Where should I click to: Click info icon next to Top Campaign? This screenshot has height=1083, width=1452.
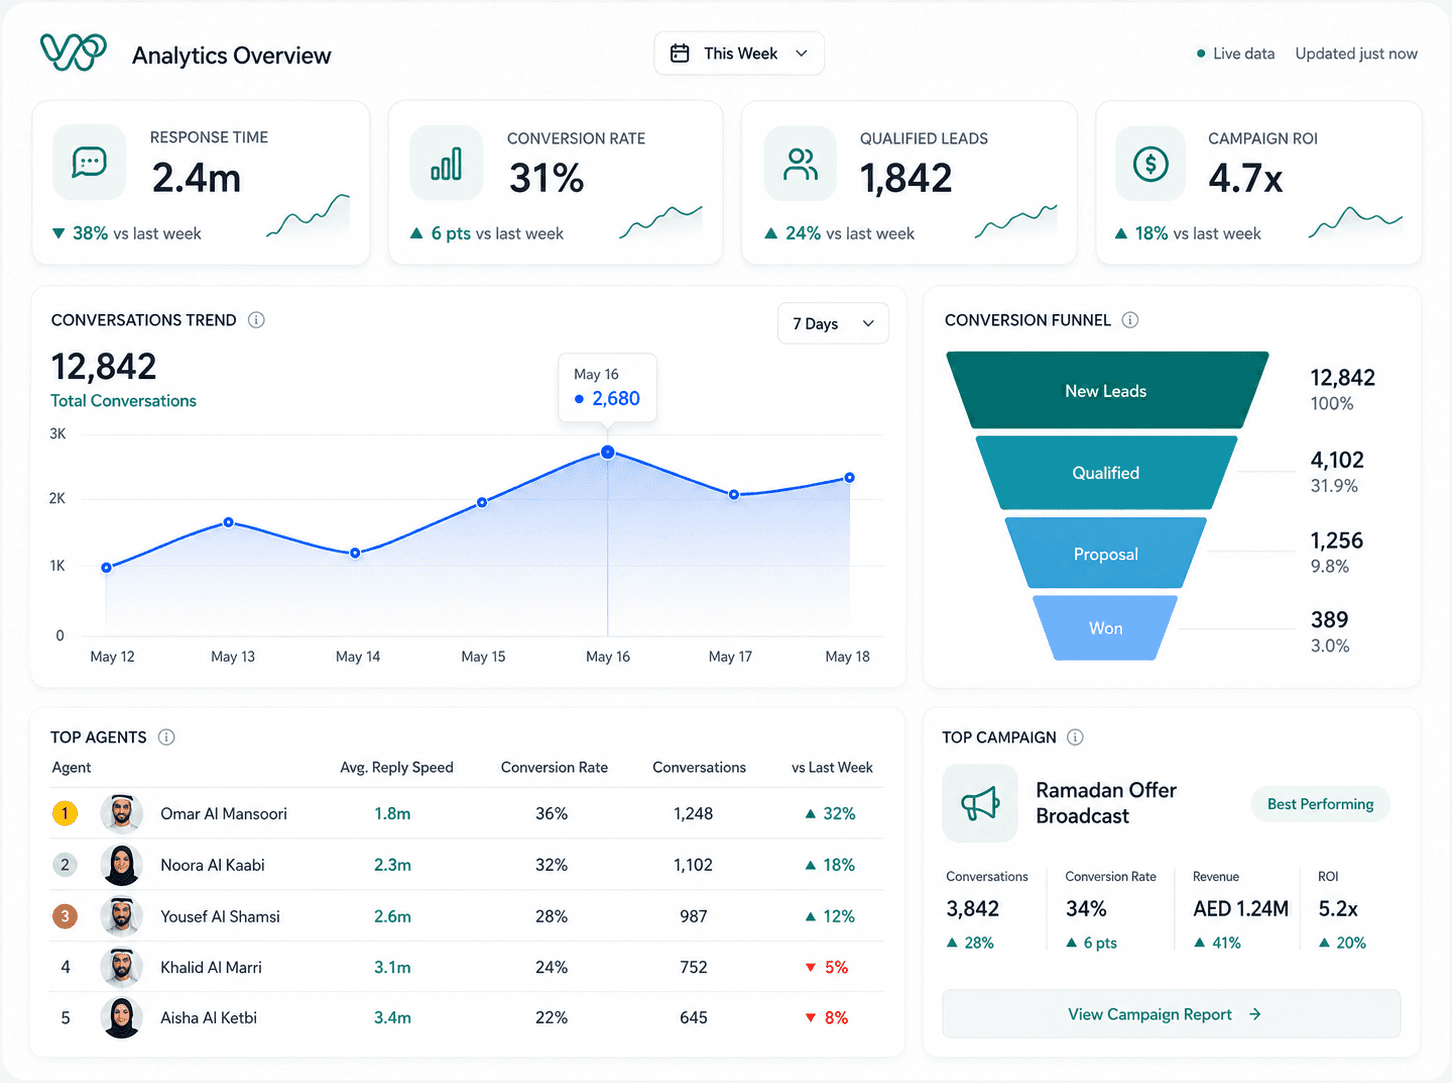1075,737
